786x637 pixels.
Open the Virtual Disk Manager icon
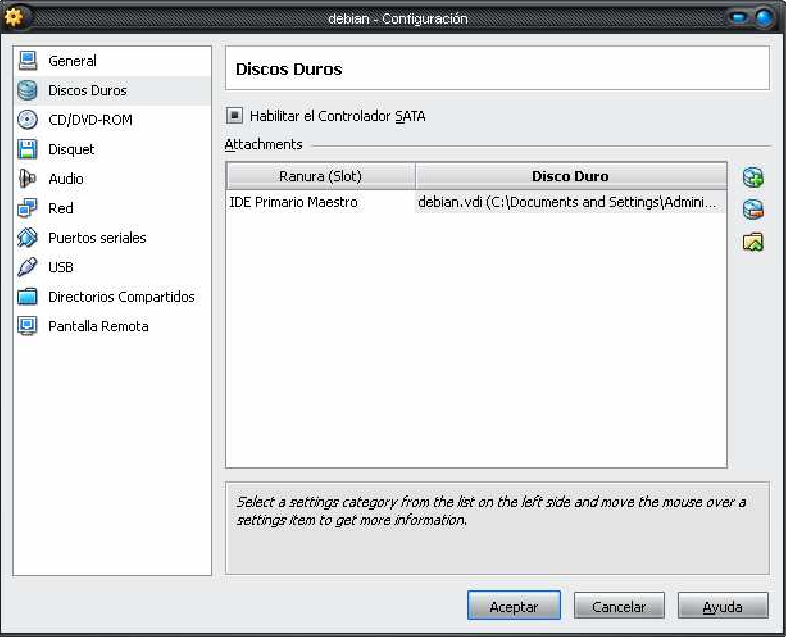[x=753, y=242]
